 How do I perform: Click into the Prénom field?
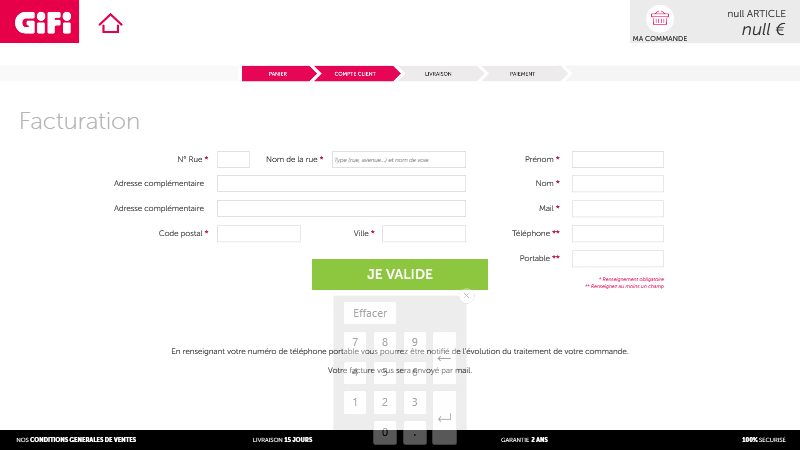click(x=617, y=159)
